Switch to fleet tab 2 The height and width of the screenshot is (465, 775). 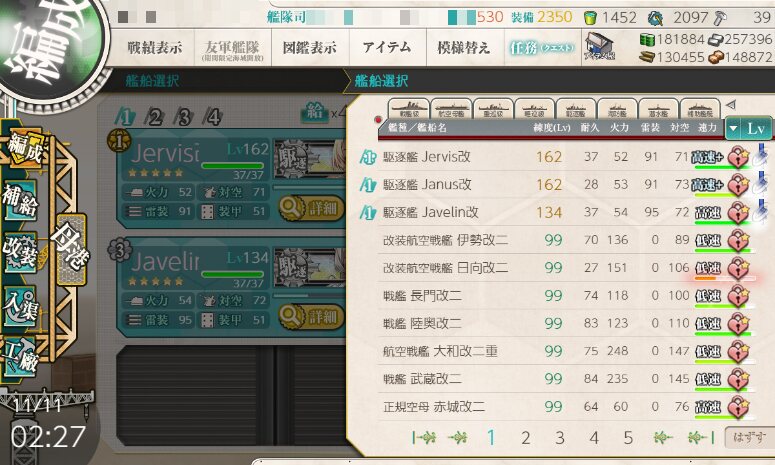[x=155, y=118]
